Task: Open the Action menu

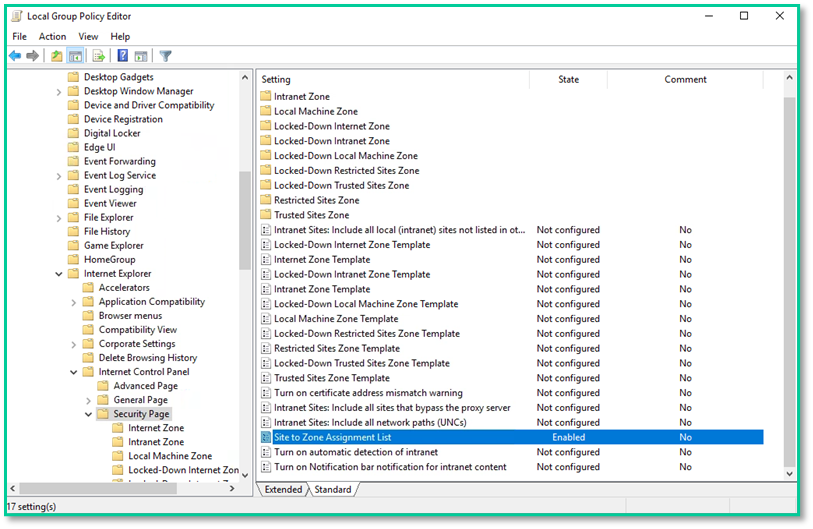Action: pyautogui.click(x=52, y=37)
